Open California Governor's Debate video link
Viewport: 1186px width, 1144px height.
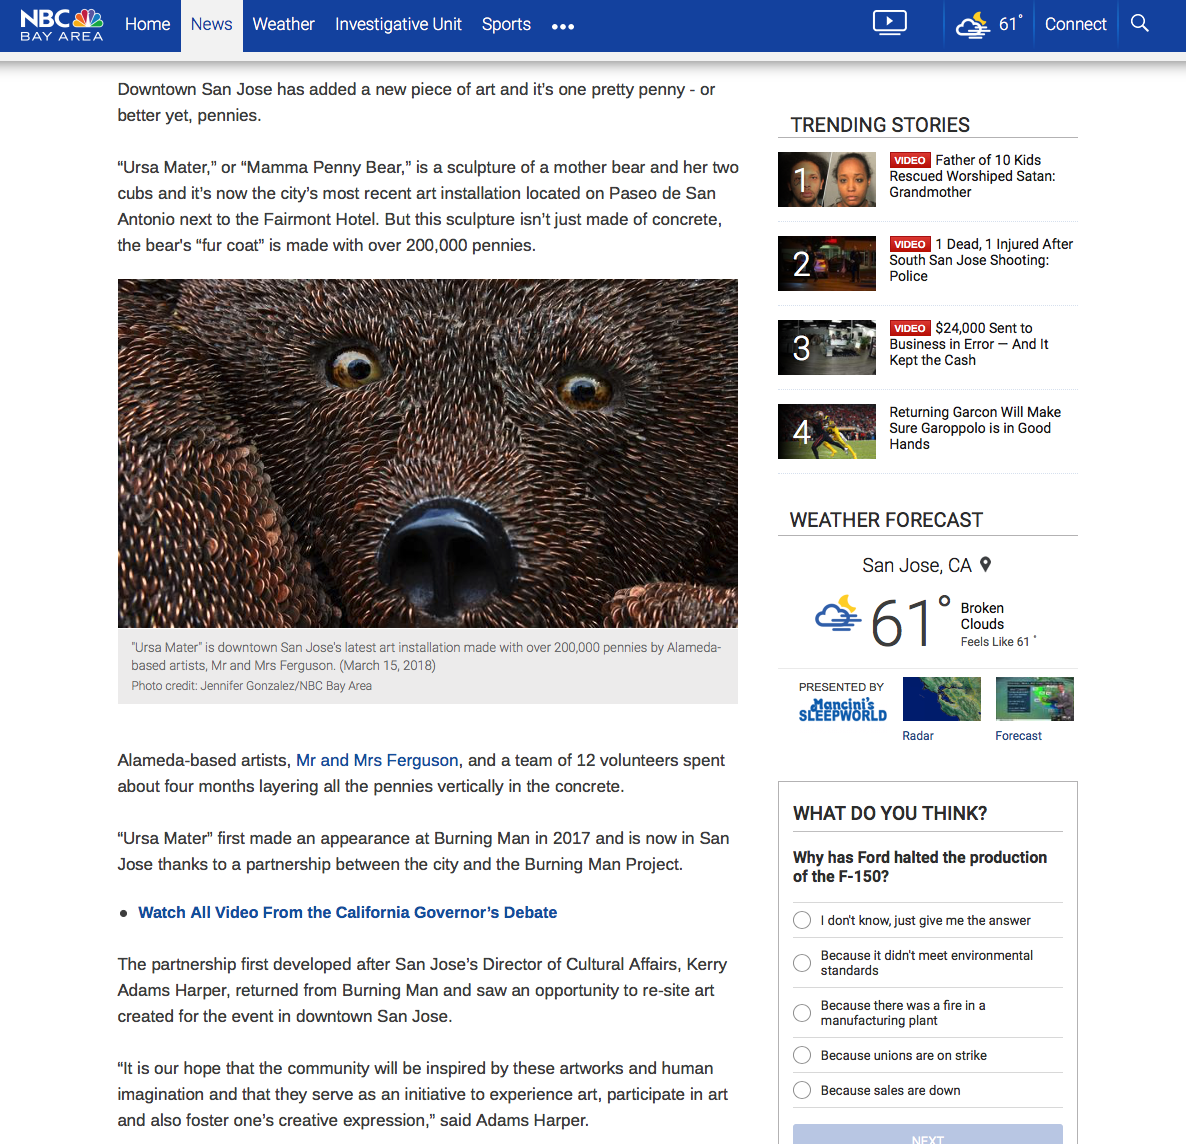(348, 912)
